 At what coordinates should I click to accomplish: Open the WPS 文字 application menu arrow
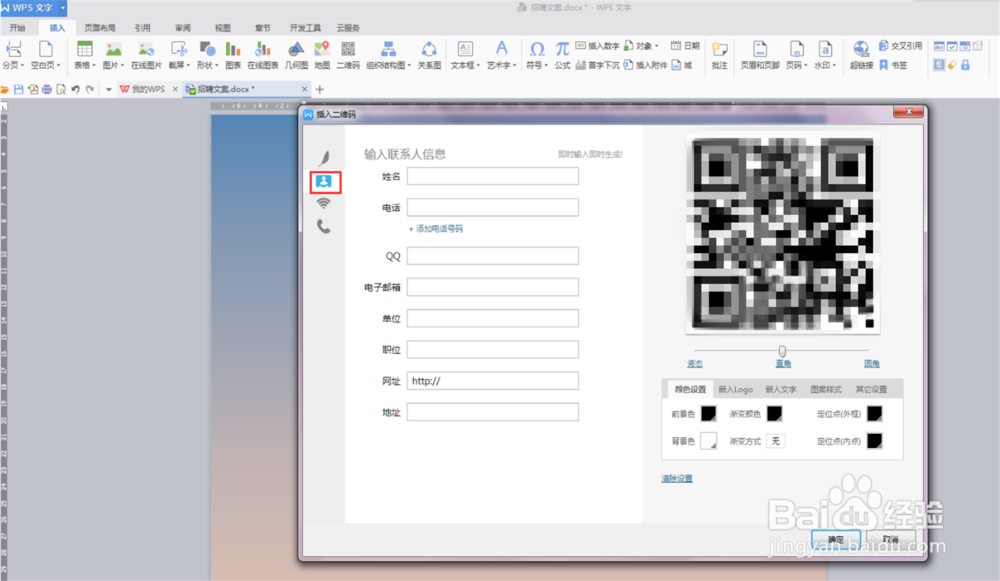coord(62,8)
